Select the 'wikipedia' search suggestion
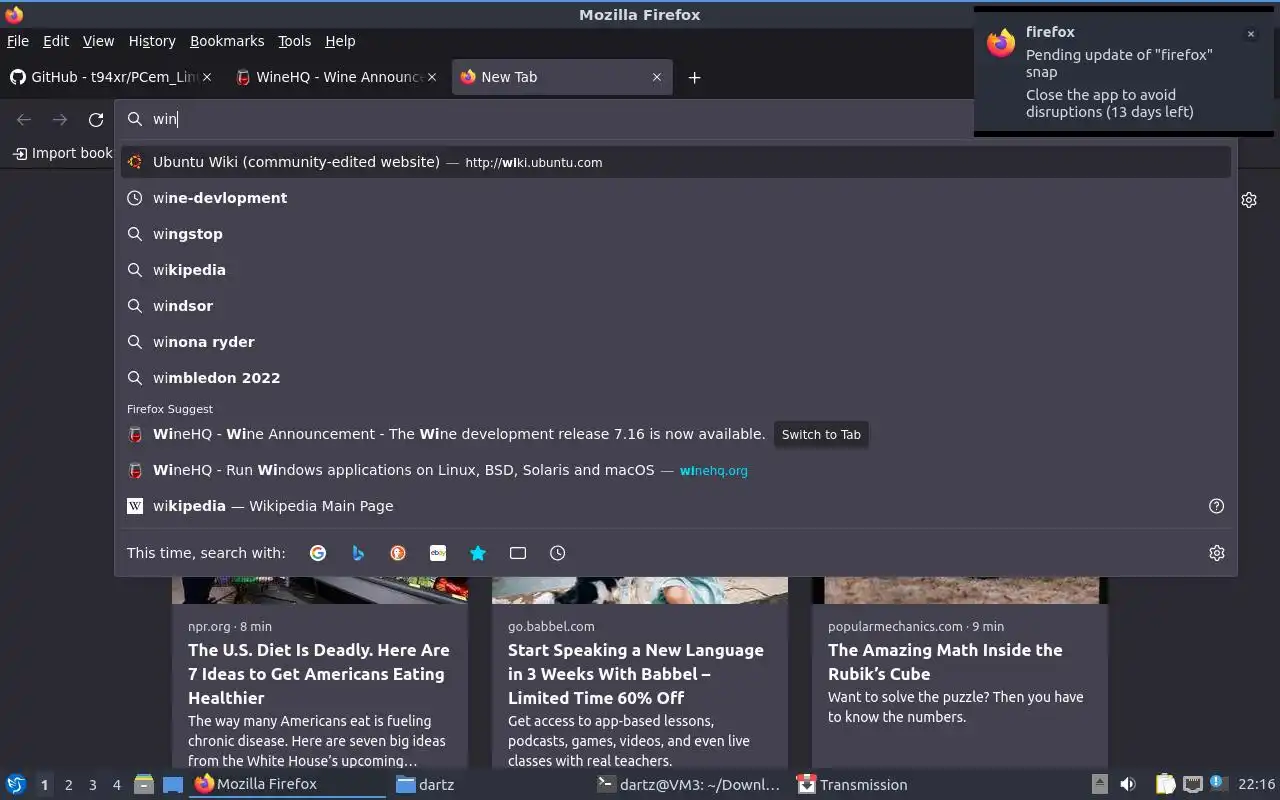1280x800 pixels. 676,270
